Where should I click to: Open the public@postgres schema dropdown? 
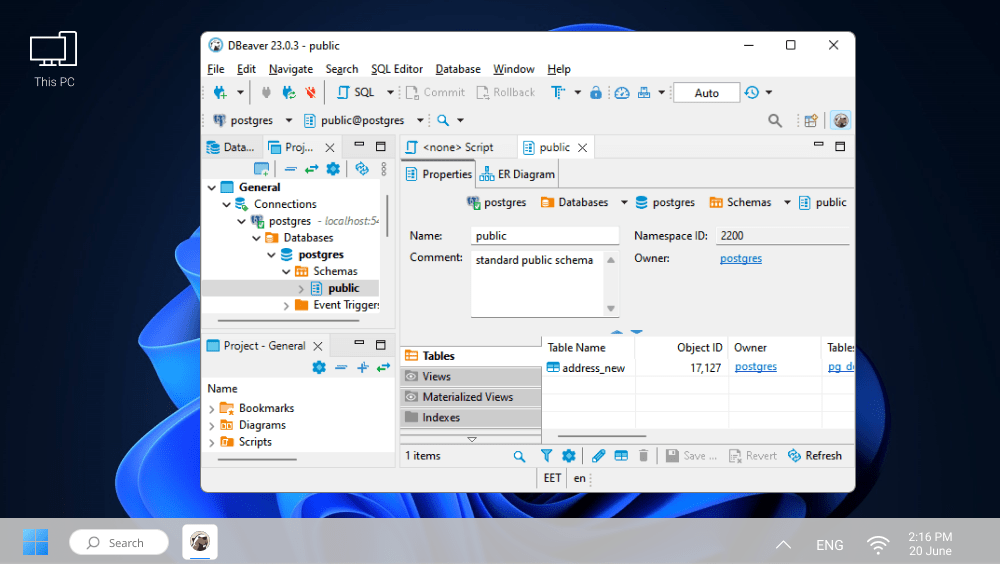420,120
